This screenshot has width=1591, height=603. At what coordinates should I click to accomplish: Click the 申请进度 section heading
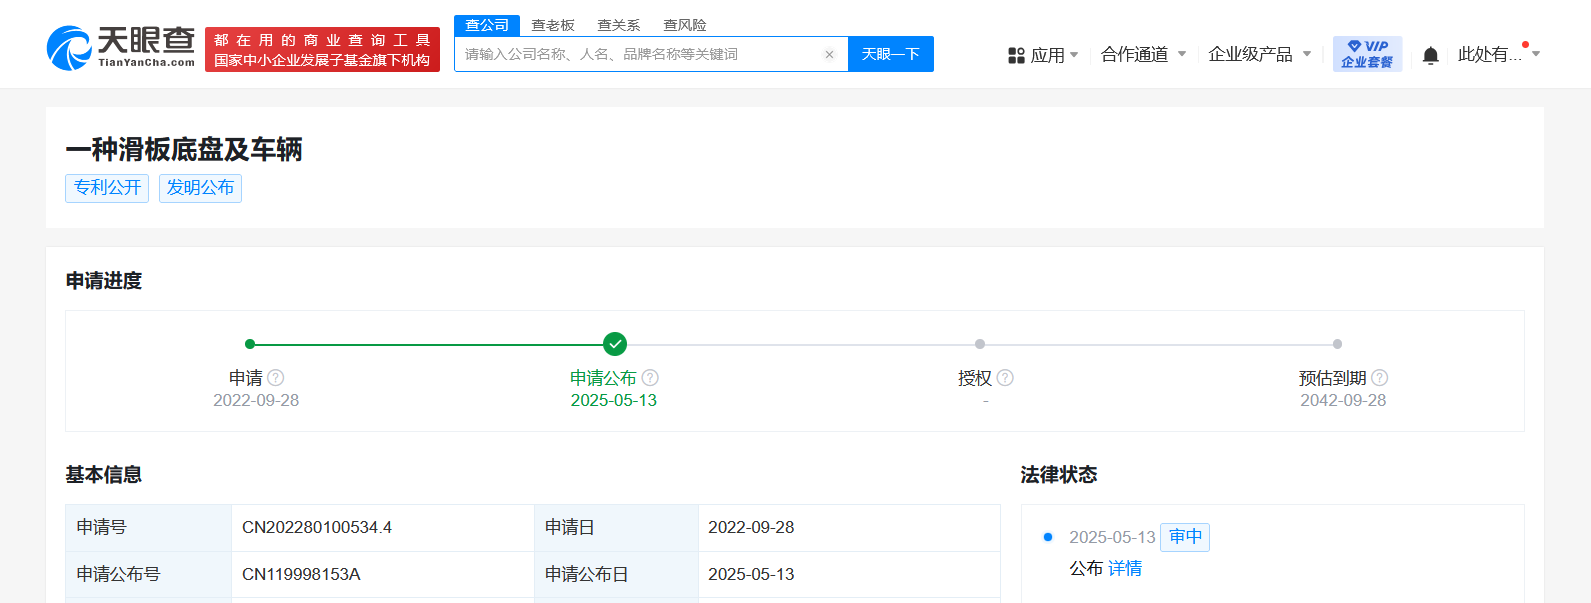[x=104, y=281]
